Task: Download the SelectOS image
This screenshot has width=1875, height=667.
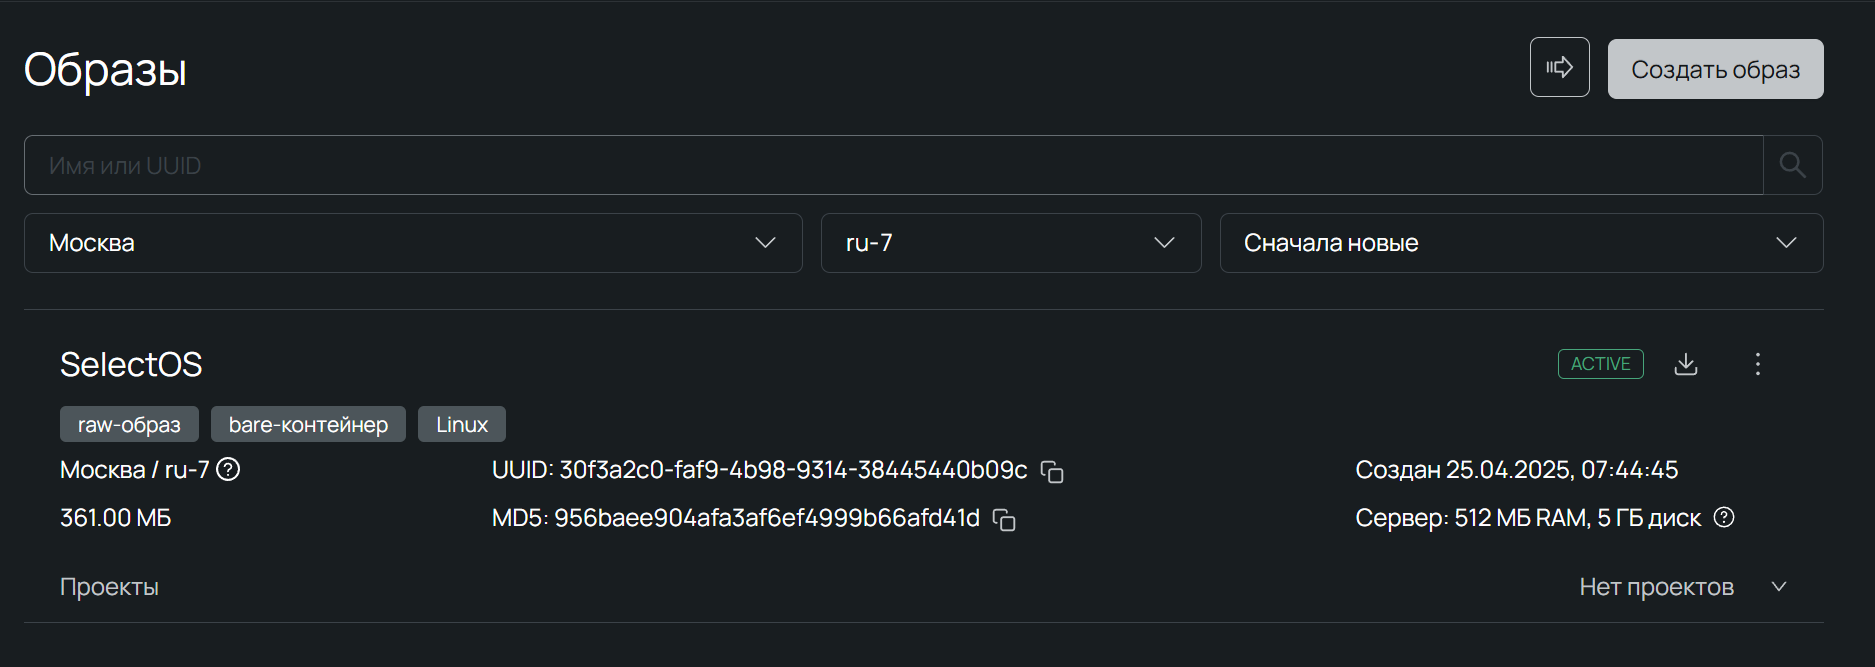Action: coord(1686,364)
